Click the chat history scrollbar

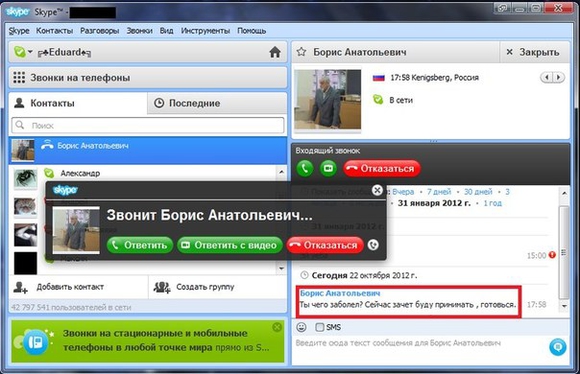[564, 252]
